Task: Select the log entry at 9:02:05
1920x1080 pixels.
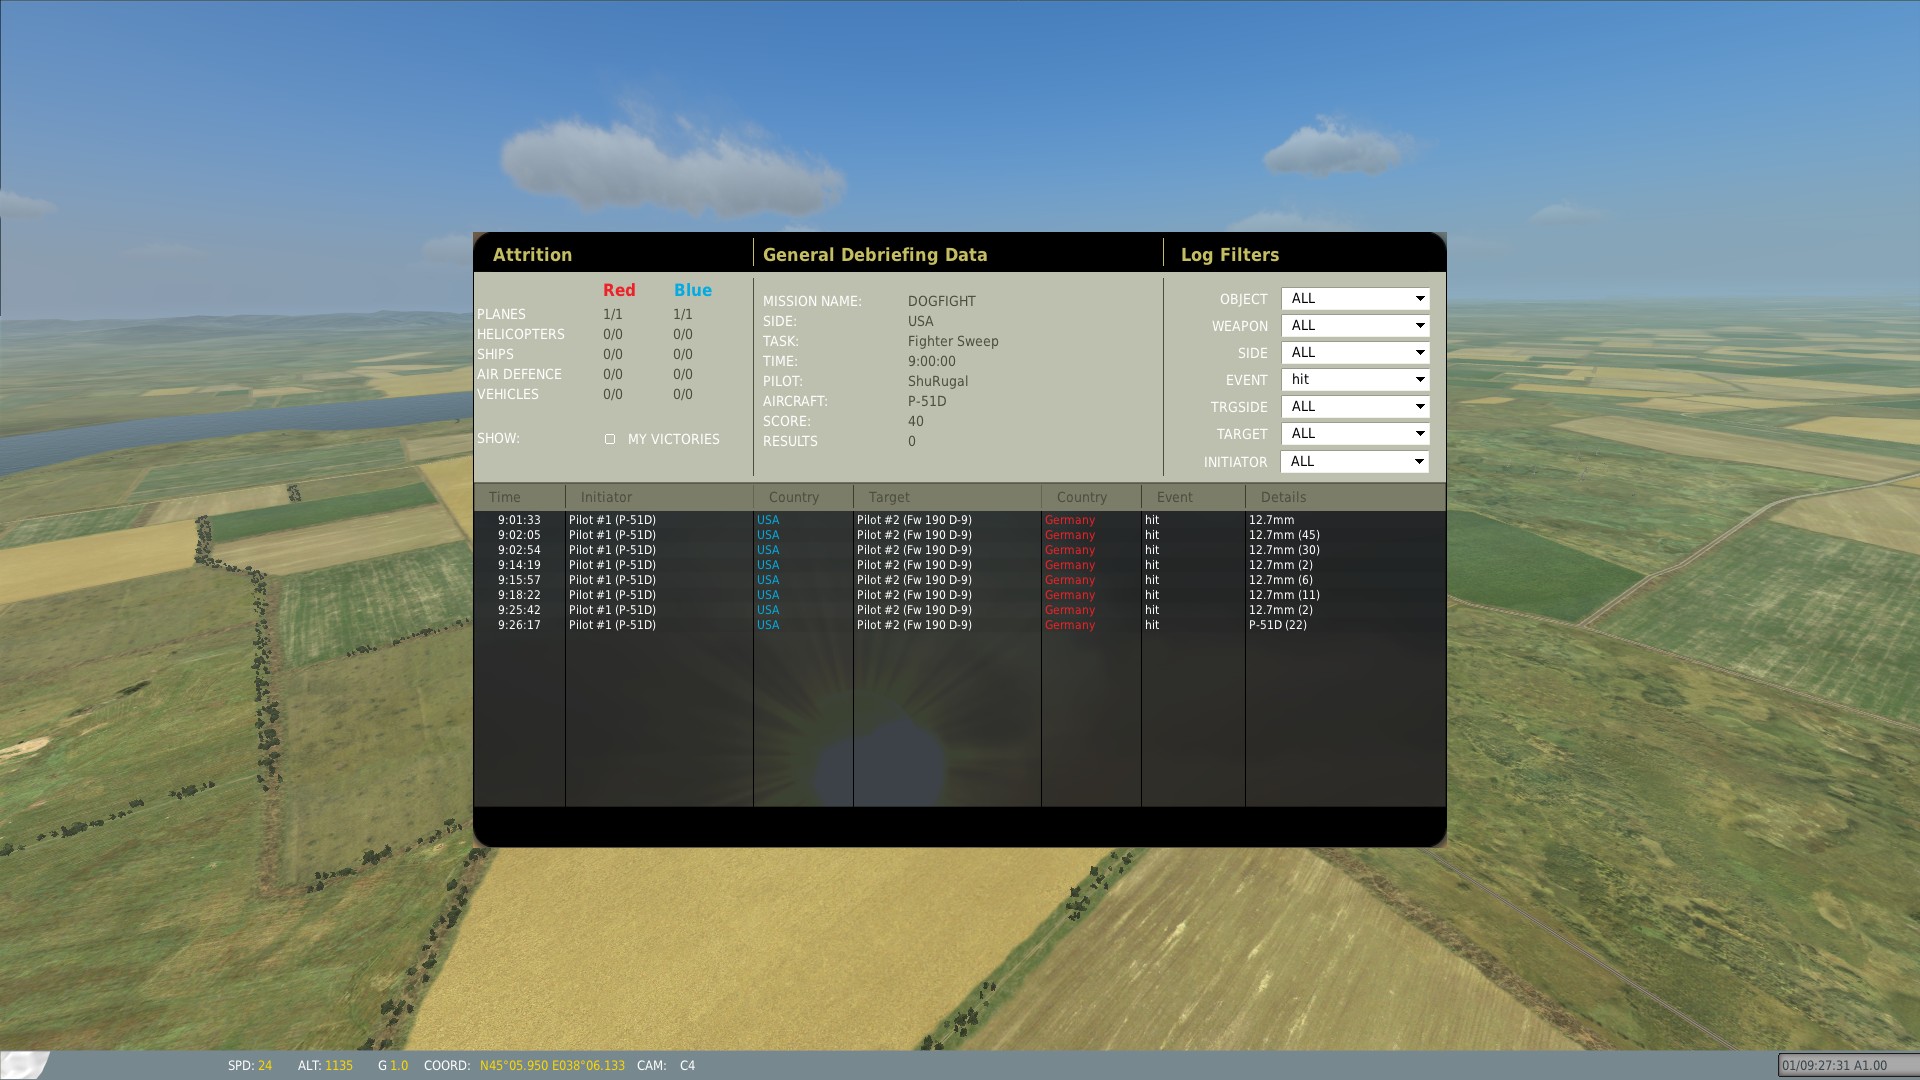Action: click(x=960, y=535)
